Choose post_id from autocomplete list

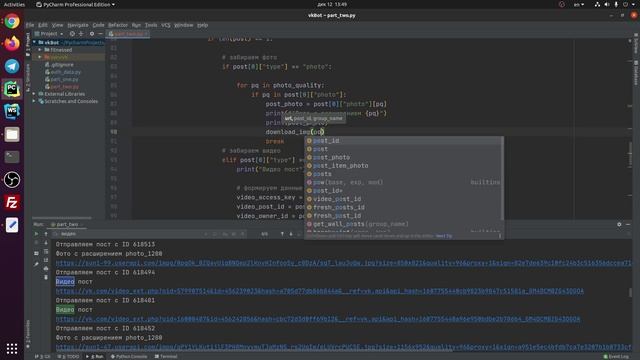[404, 141]
